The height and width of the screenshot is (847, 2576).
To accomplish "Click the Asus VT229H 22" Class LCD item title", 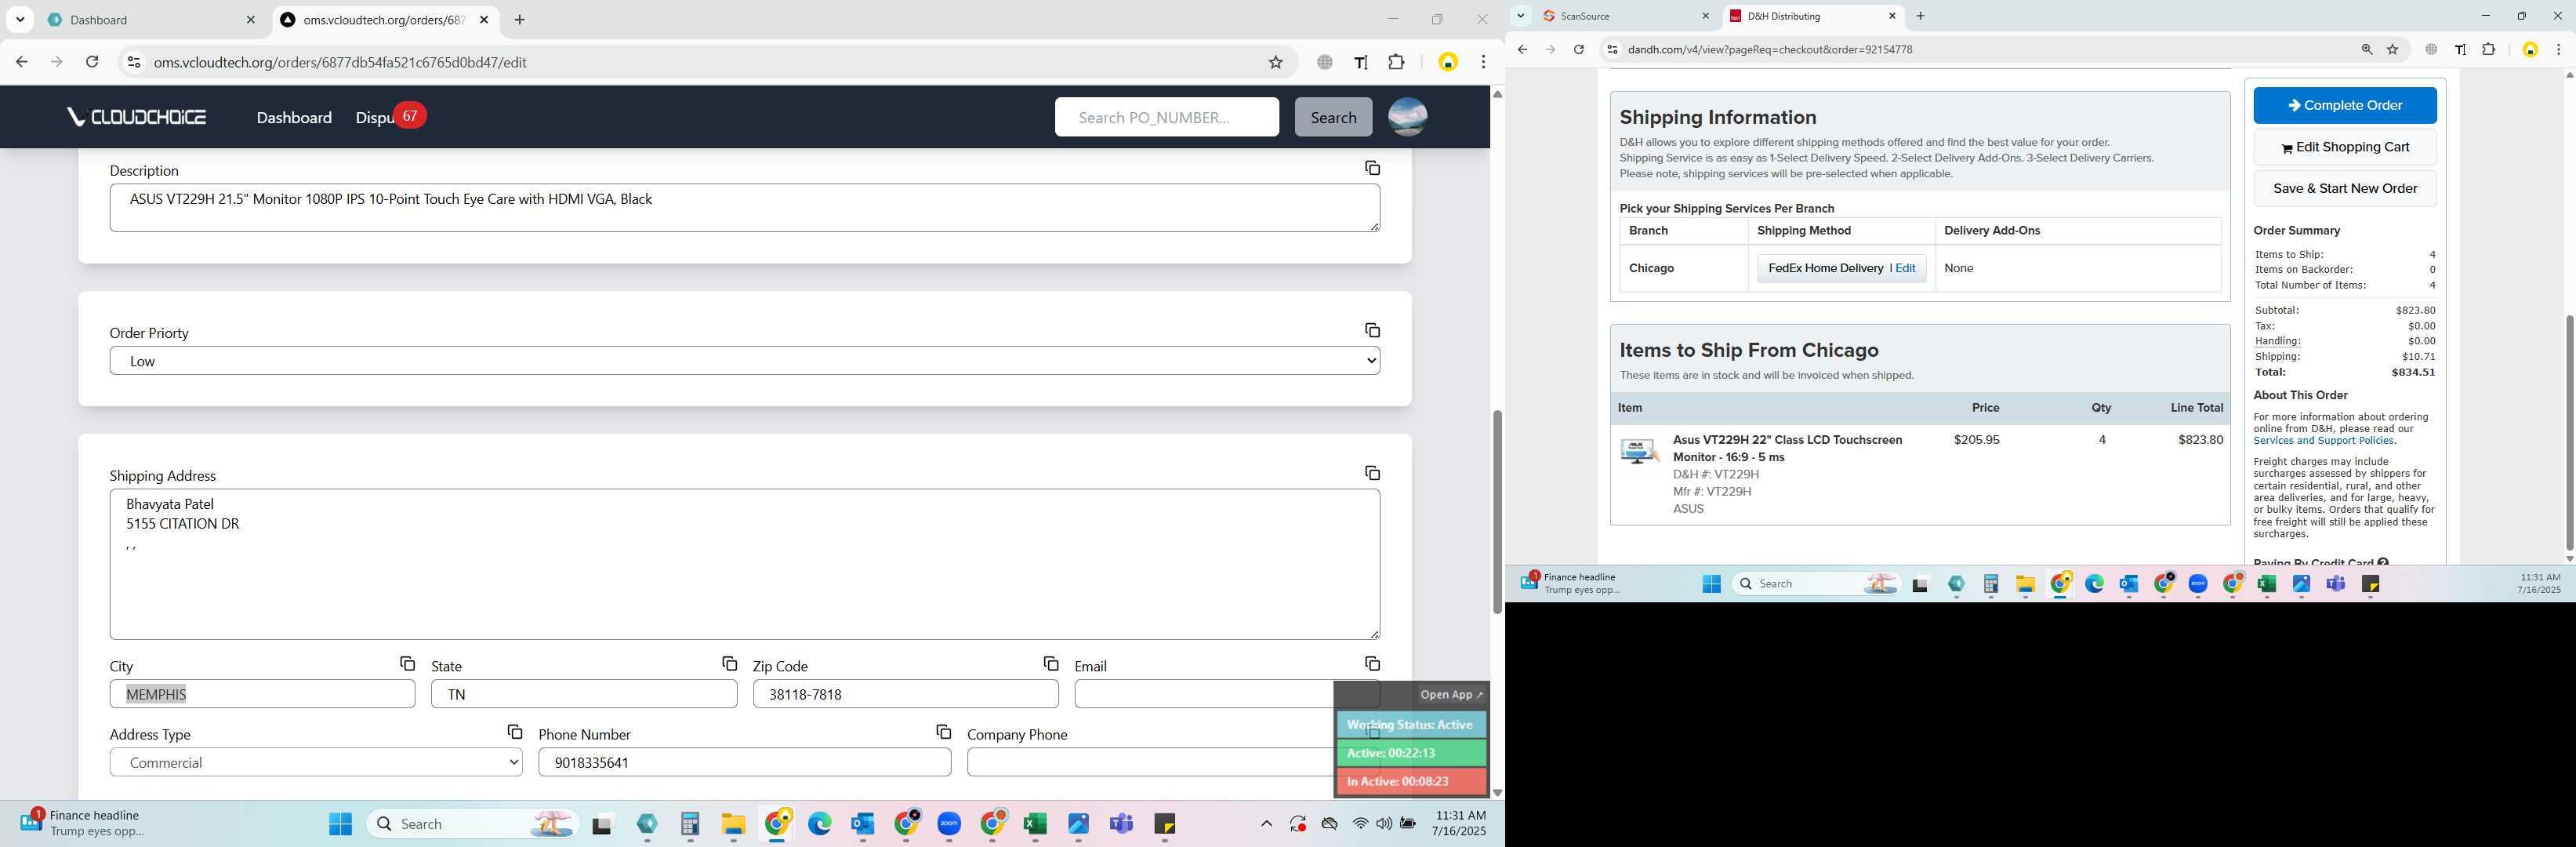I will tap(1787, 448).
